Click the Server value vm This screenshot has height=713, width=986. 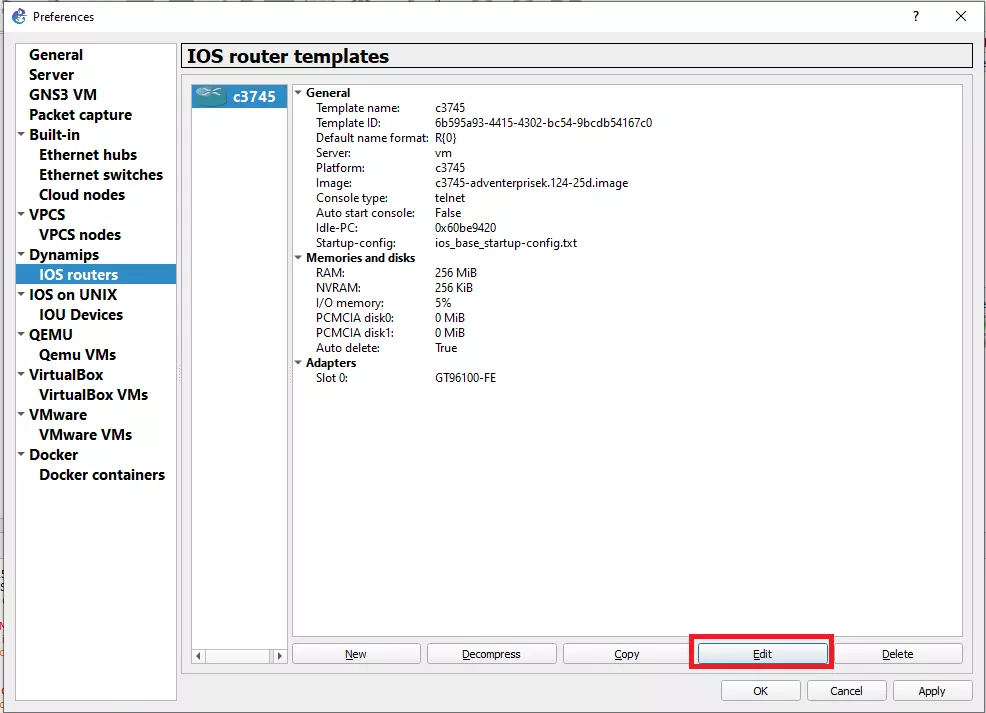[x=443, y=153]
